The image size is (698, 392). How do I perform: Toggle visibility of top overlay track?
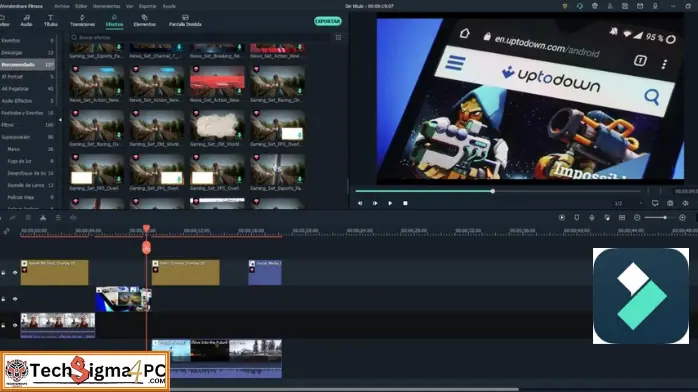click(x=15, y=272)
